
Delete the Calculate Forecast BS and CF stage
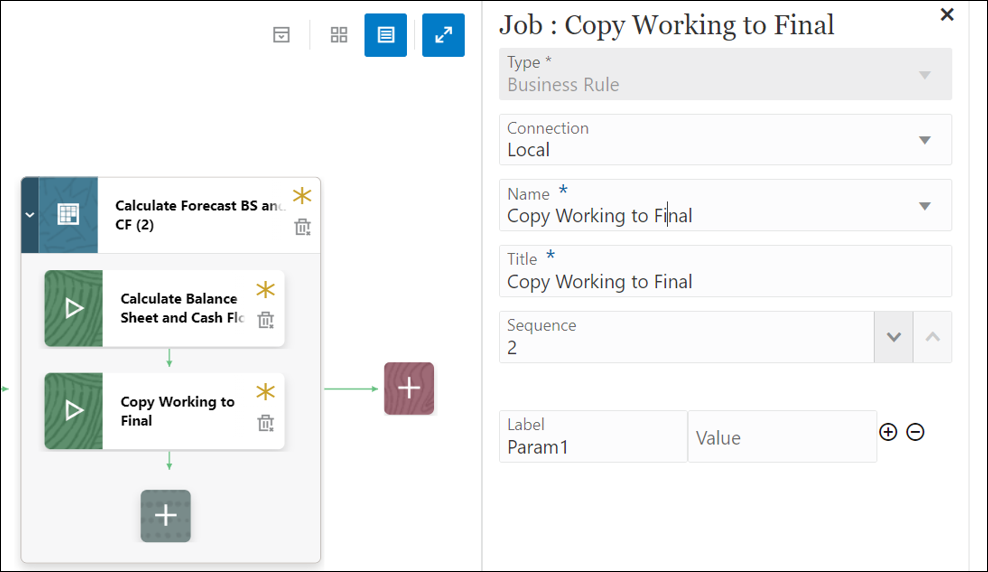coord(302,227)
